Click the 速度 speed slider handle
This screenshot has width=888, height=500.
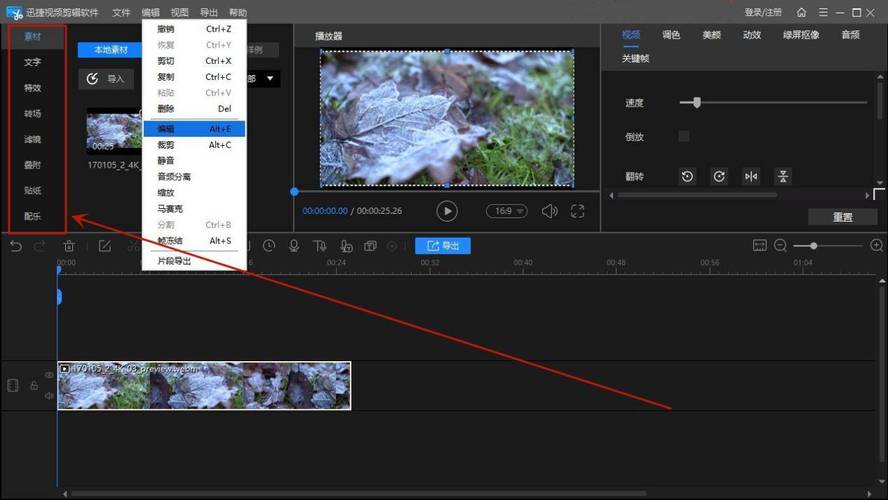[696, 102]
